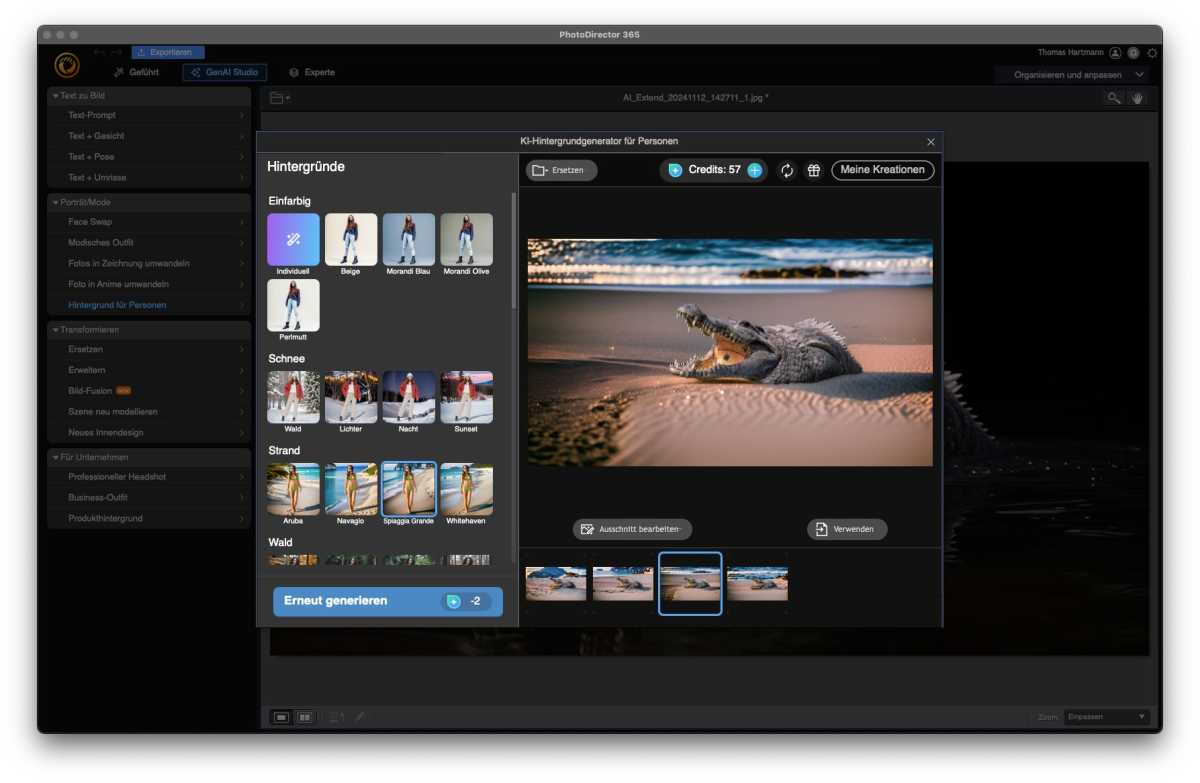Switch to the GenAI Studio tab
Image resolution: width=1200 pixels, height=783 pixels.
click(224, 73)
